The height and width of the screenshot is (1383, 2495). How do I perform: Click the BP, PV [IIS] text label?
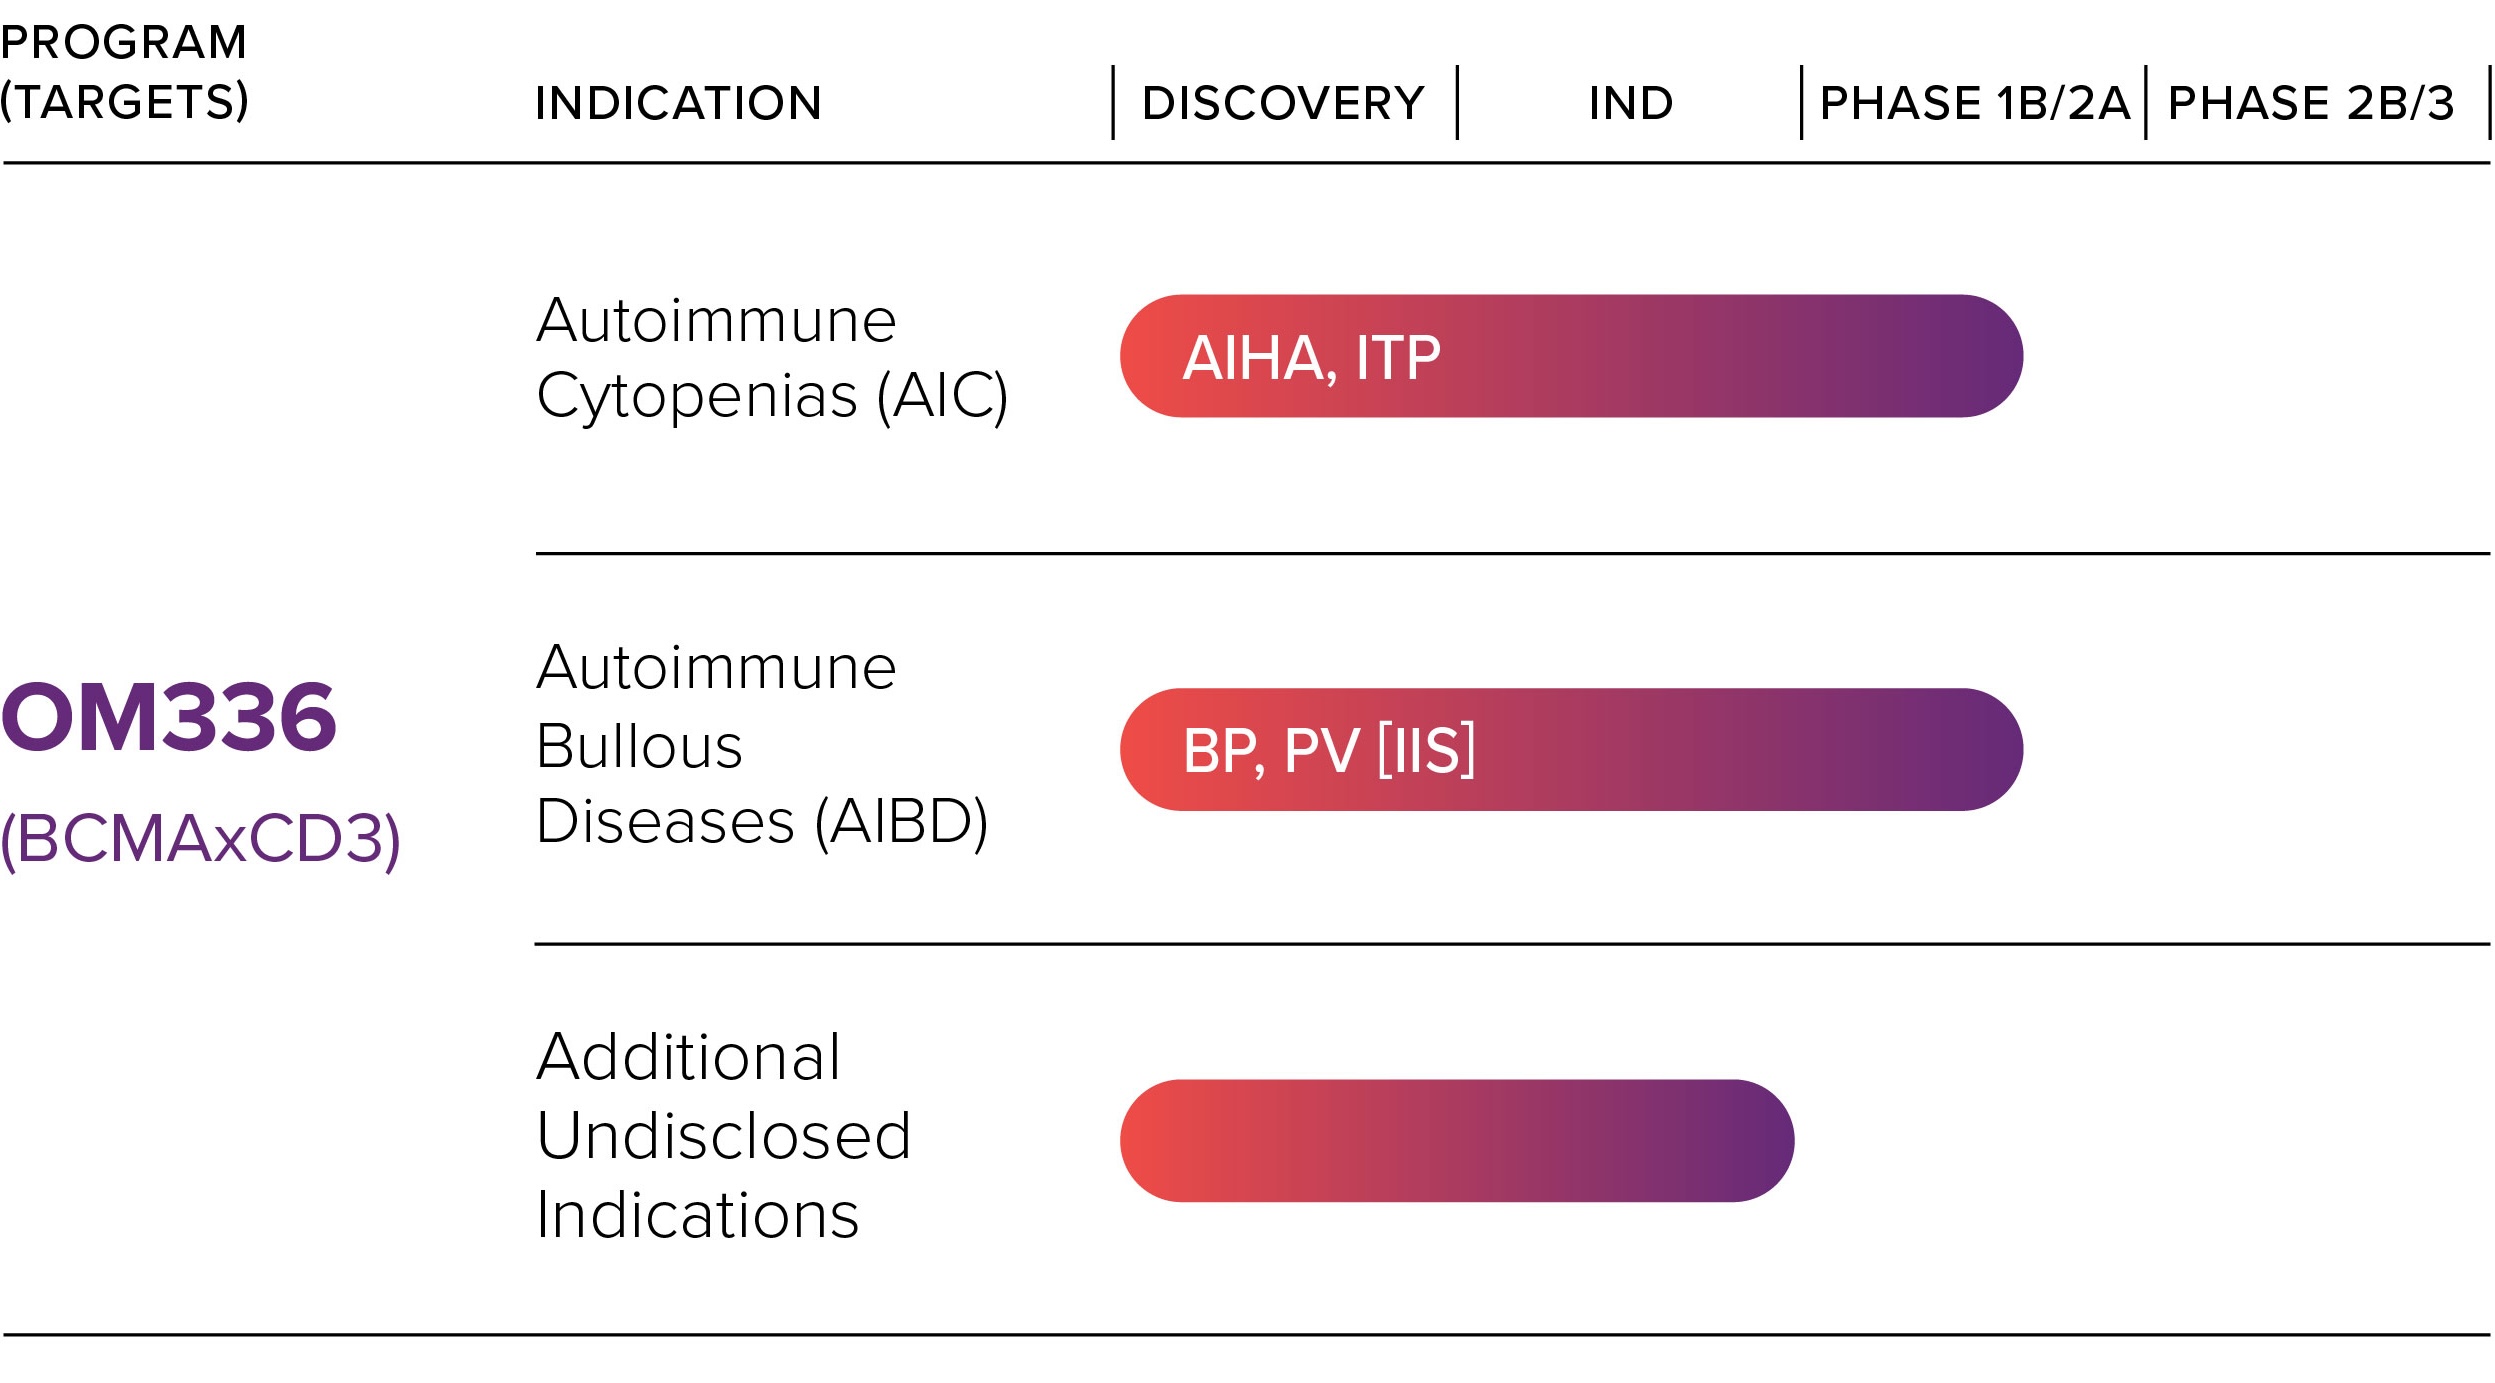tap(1329, 750)
